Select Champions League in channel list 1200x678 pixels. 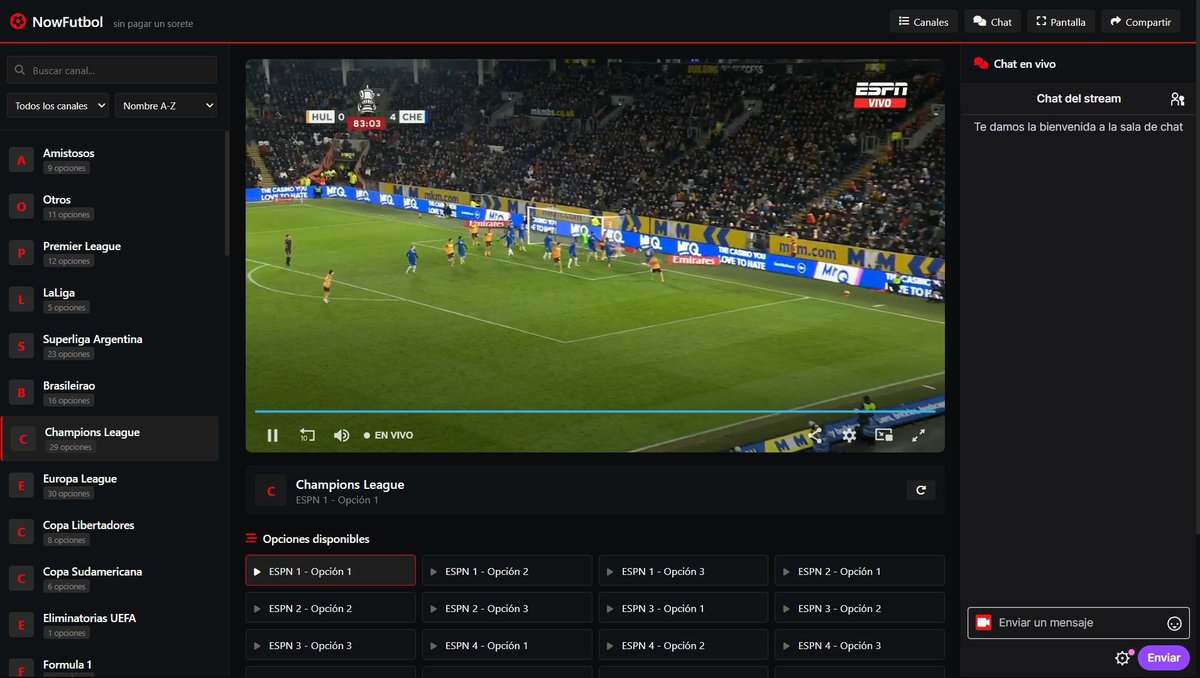(110, 439)
